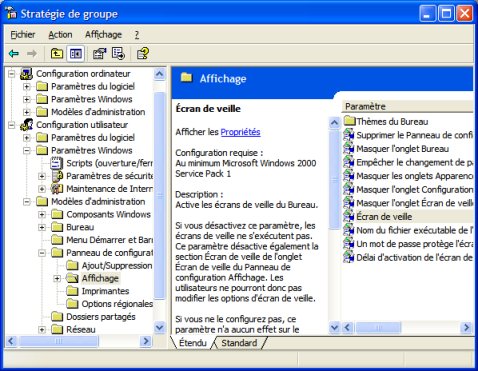Open the Fichier menu

click(23, 34)
